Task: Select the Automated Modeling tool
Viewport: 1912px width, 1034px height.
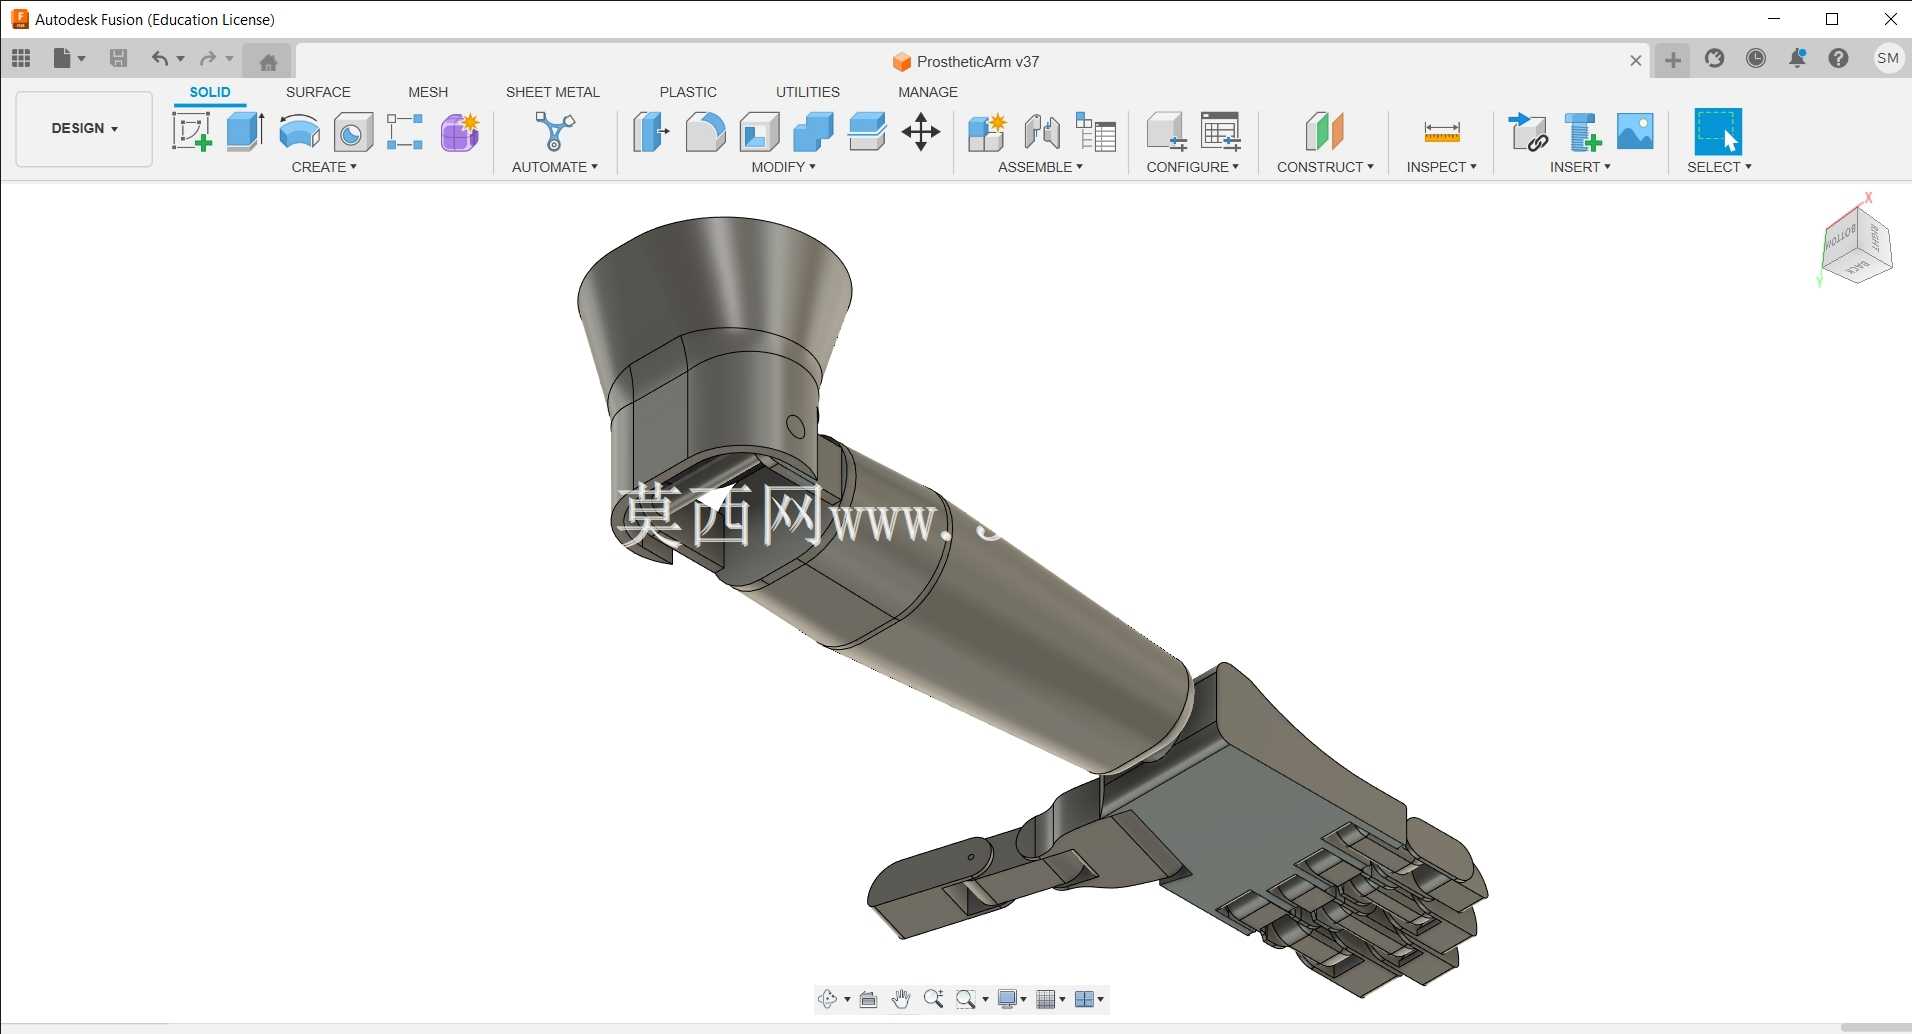Action: 555,131
